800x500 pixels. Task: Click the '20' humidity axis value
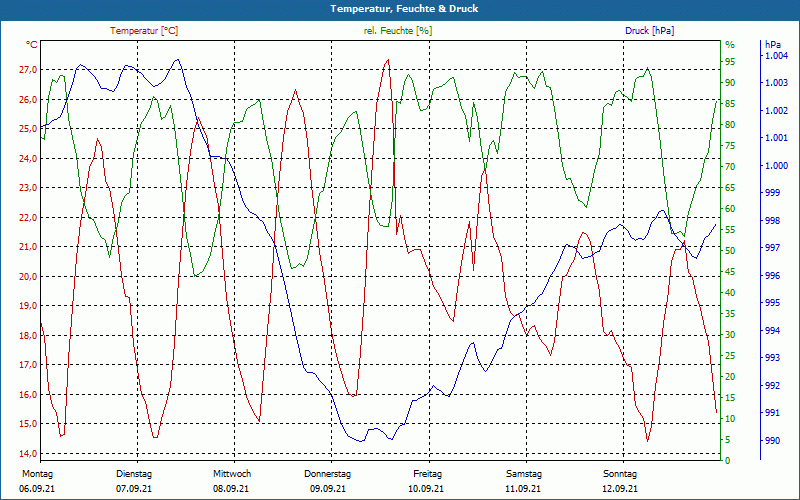[730, 377]
